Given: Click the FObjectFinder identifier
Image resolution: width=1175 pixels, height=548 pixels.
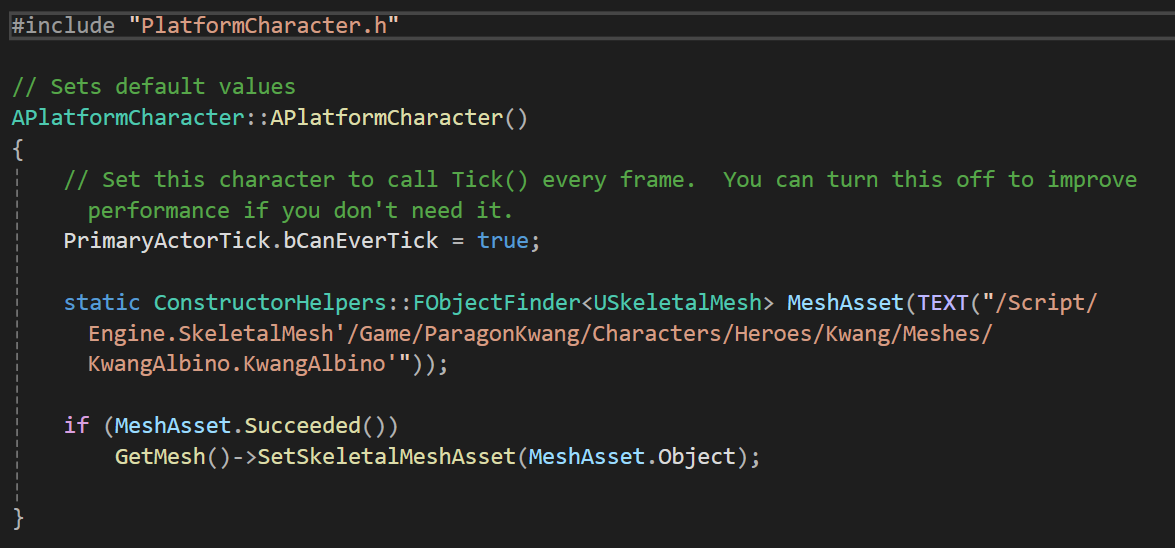Looking at the screenshot, I should tap(497, 303).
